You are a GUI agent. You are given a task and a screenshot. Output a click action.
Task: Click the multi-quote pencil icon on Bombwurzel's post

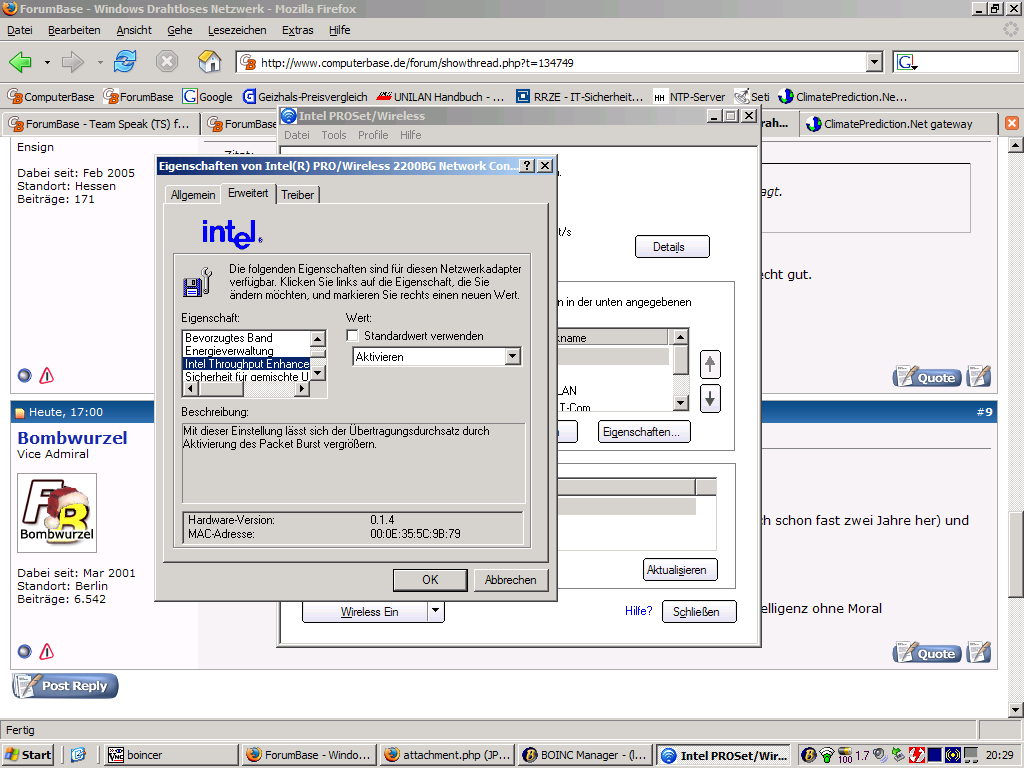pos(979,652)
